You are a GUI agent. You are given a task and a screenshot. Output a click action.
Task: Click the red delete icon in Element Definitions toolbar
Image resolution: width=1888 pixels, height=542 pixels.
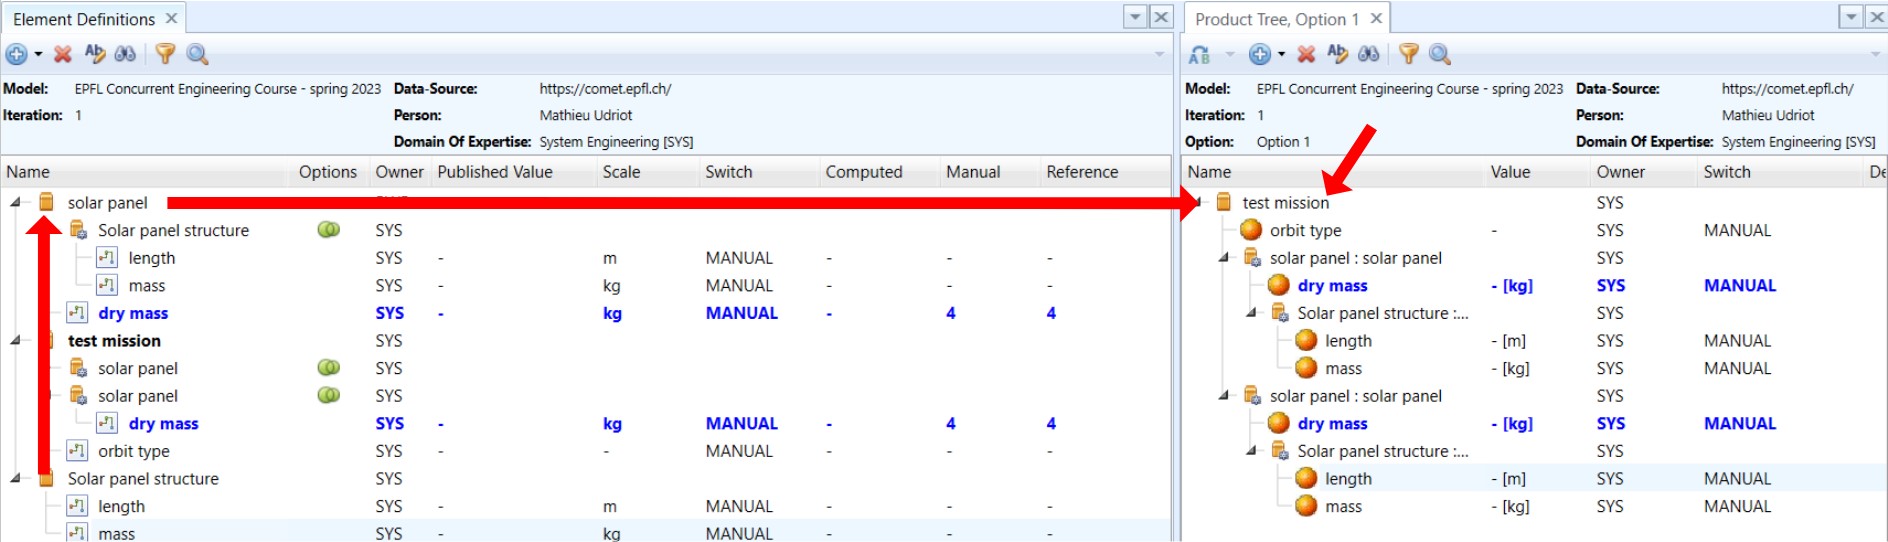tap(63, 54)
